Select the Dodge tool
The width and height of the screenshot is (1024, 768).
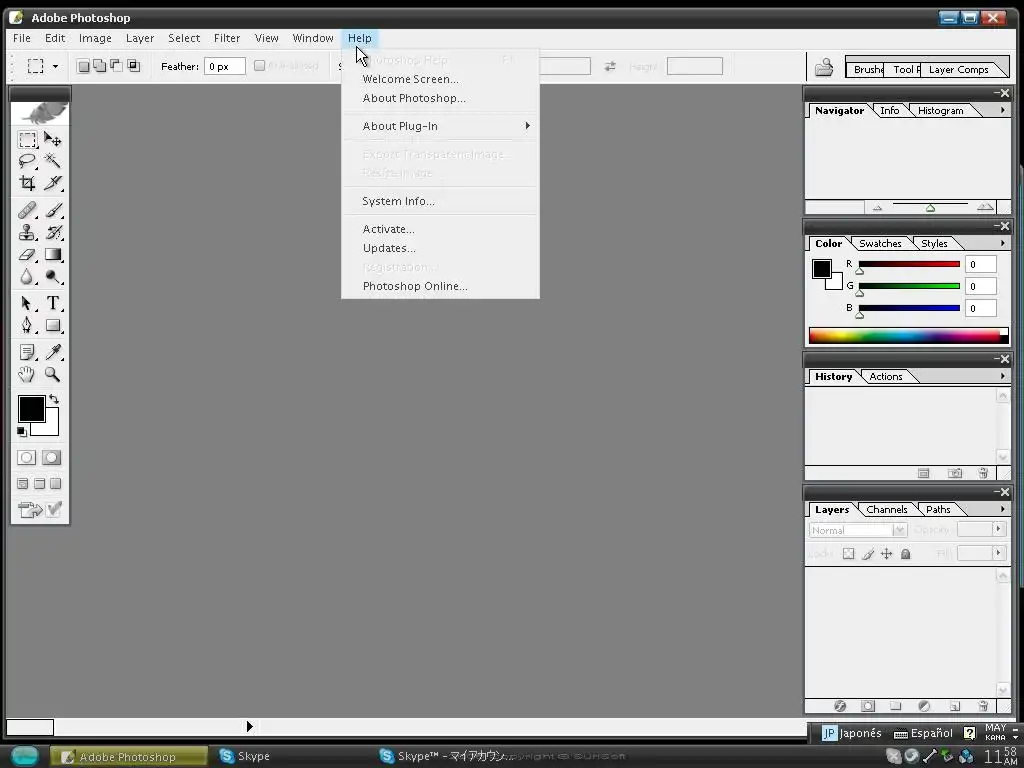[52, 277]
